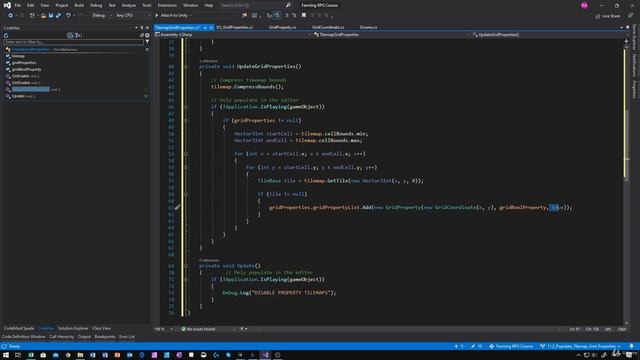Click the quick actions screwdriver icon in margin
The width and height of the screenshot is (640, 360).
pyautogui.click(x=177, y=207)
